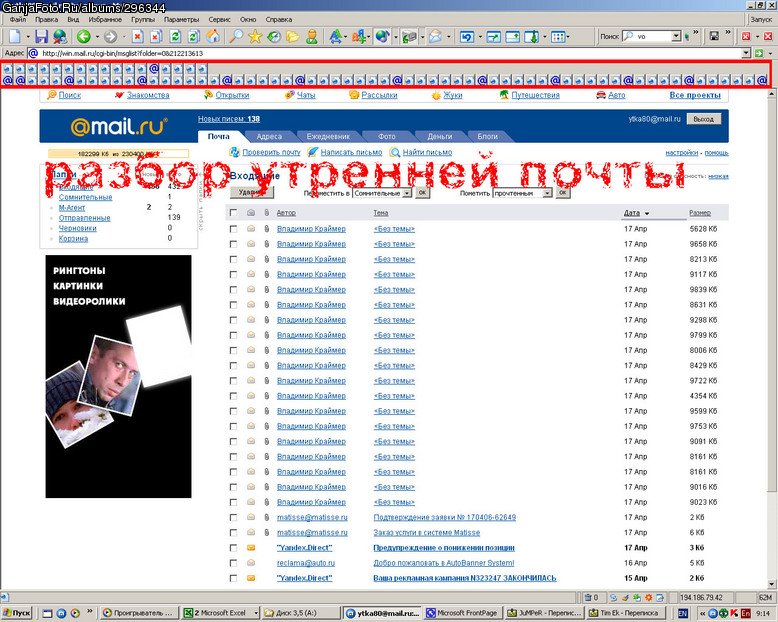778x622 pixels.
Task: Open the address bar dropdown arrow
Action: [746, 53]
